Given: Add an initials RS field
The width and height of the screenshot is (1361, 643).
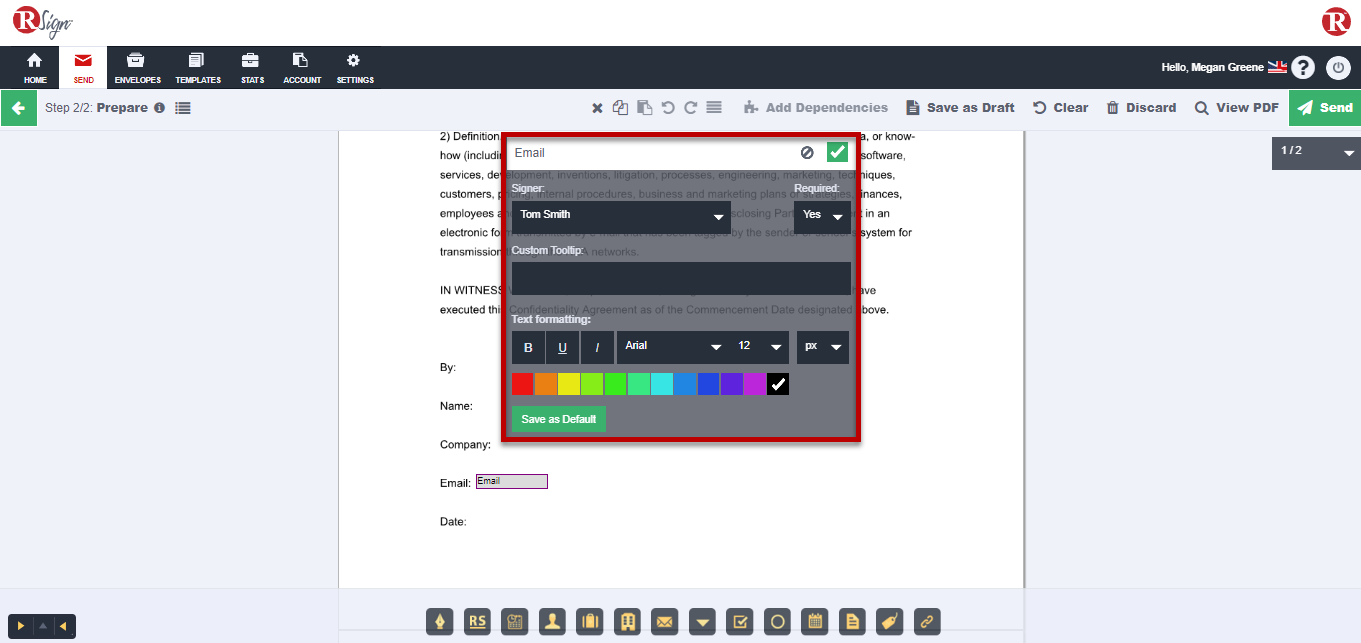Looking at the screenshot, I should pyautogui.click(x=477, y=621).
